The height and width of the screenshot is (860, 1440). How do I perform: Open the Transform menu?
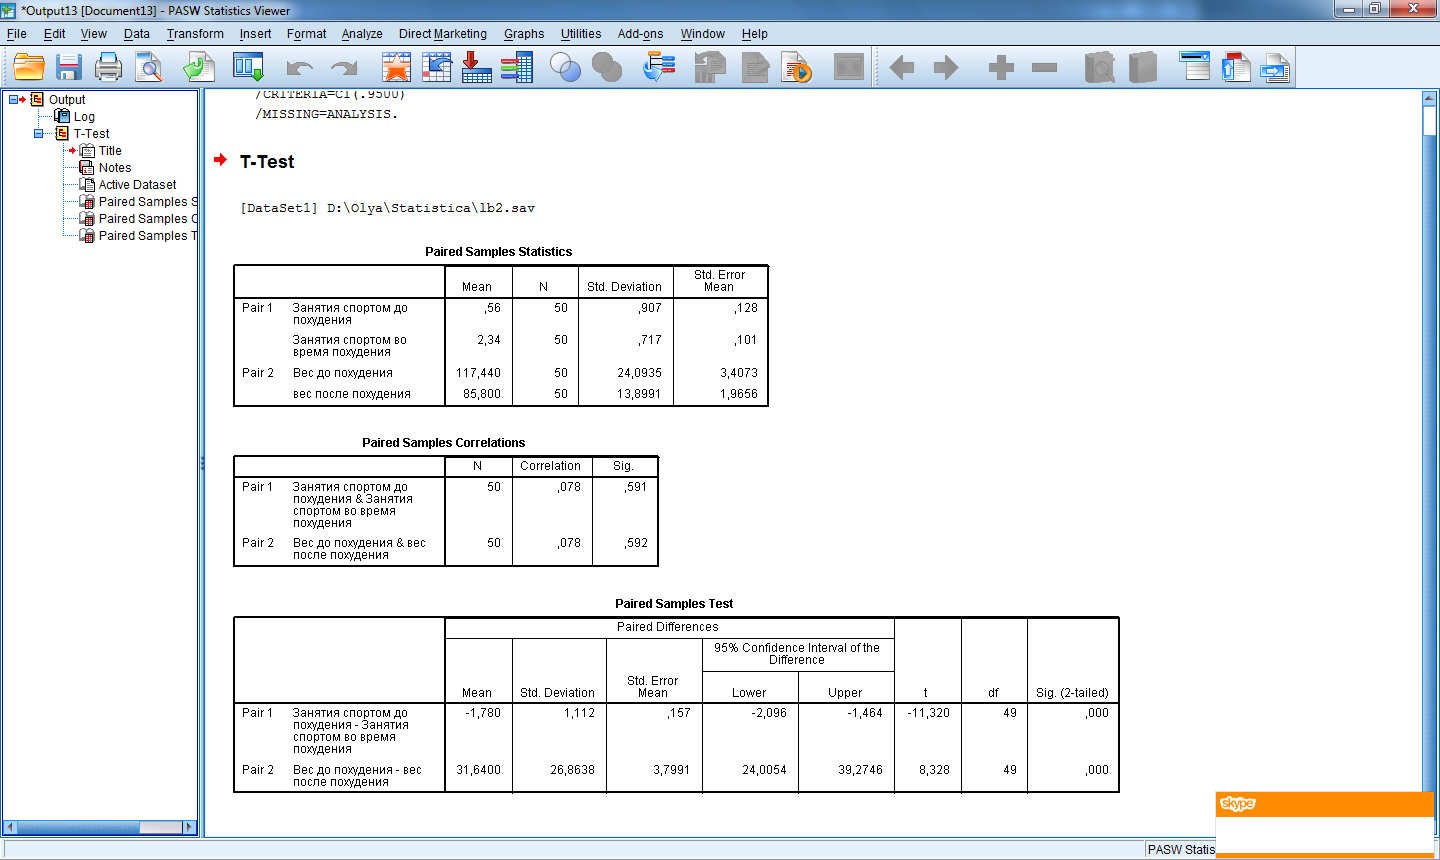coord(195,33)
